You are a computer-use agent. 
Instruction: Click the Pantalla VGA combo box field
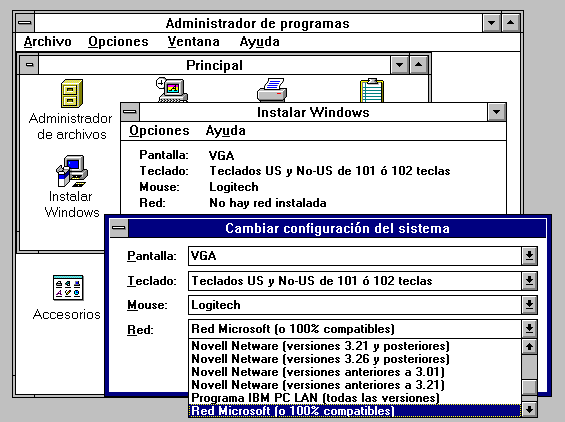point(355,256)
